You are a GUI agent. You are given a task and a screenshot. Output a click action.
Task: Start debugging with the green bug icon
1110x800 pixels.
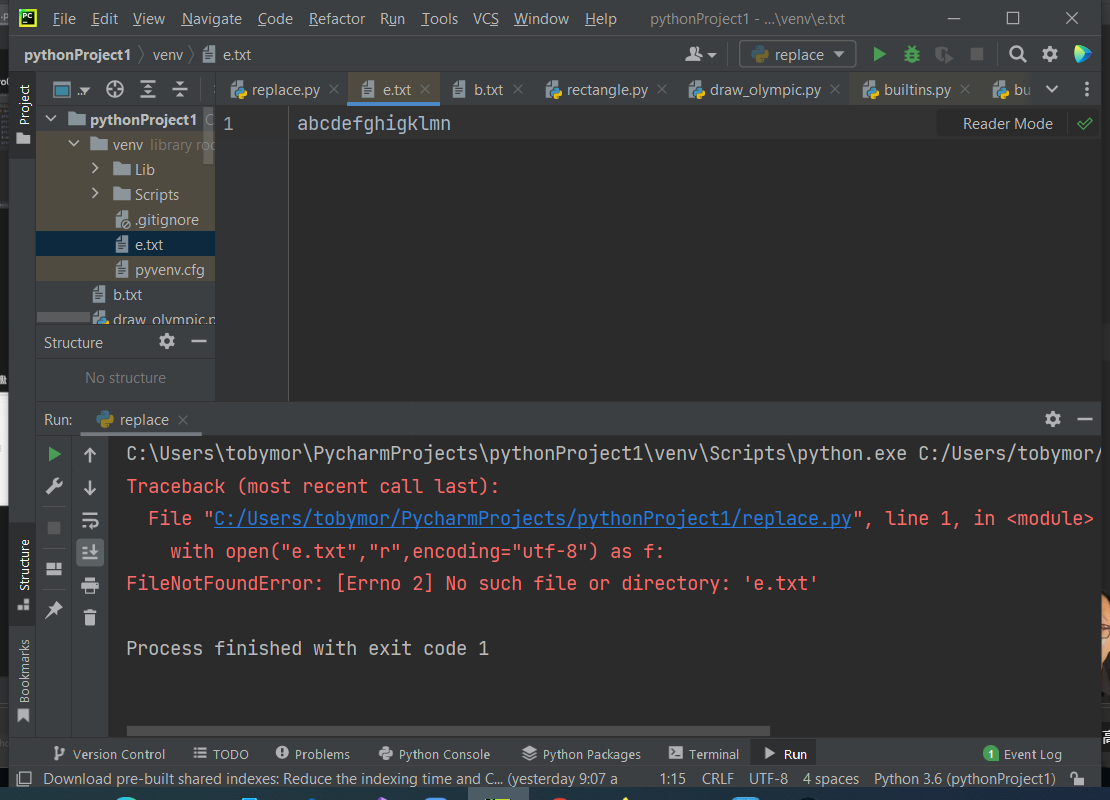pos(912,55)
